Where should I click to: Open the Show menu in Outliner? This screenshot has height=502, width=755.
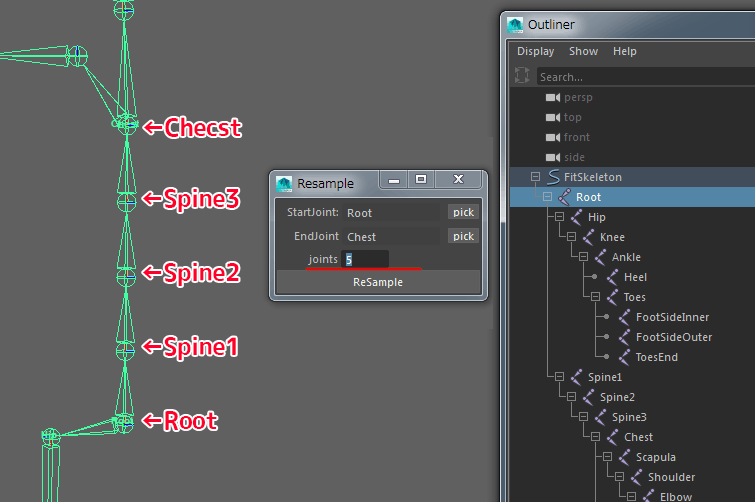tap(583, 51)
